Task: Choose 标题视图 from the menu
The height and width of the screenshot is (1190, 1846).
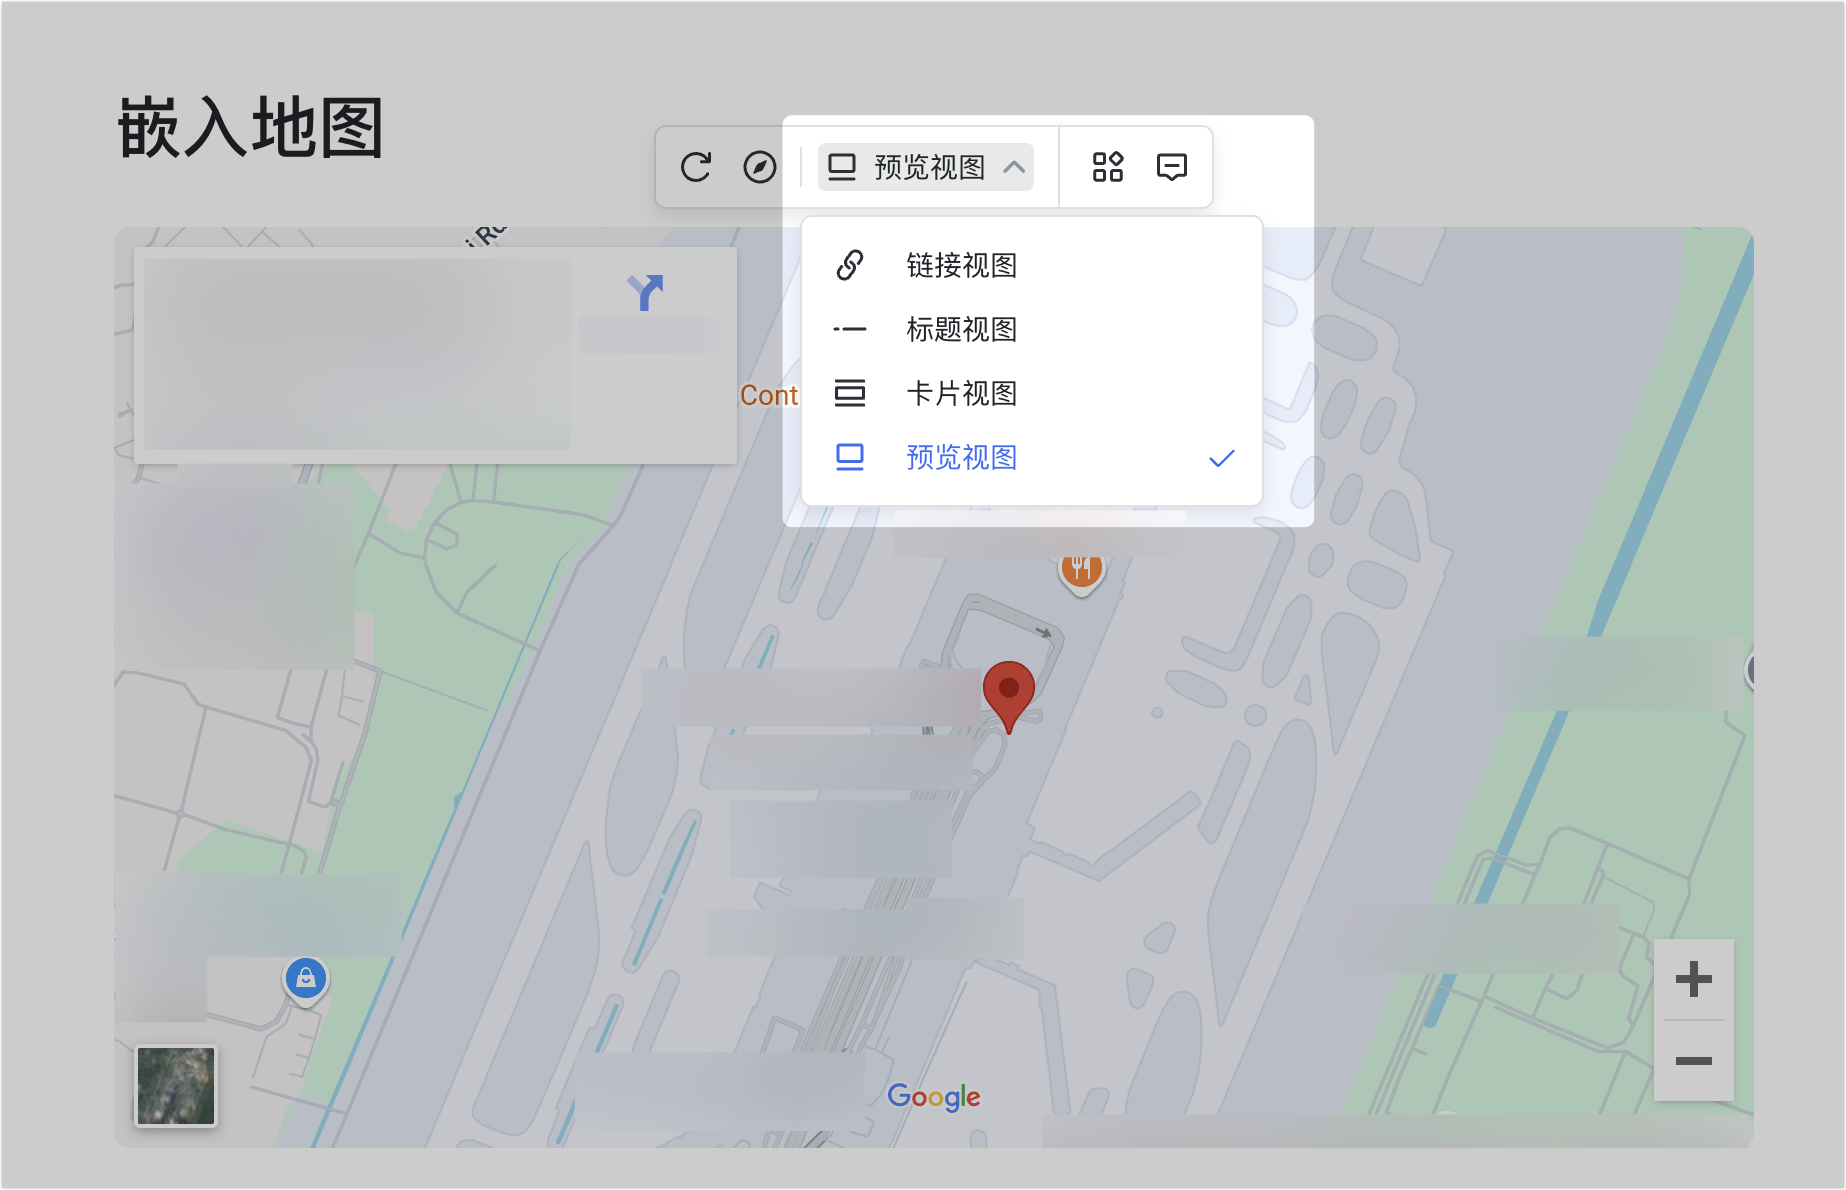Action: coord(960,329)
